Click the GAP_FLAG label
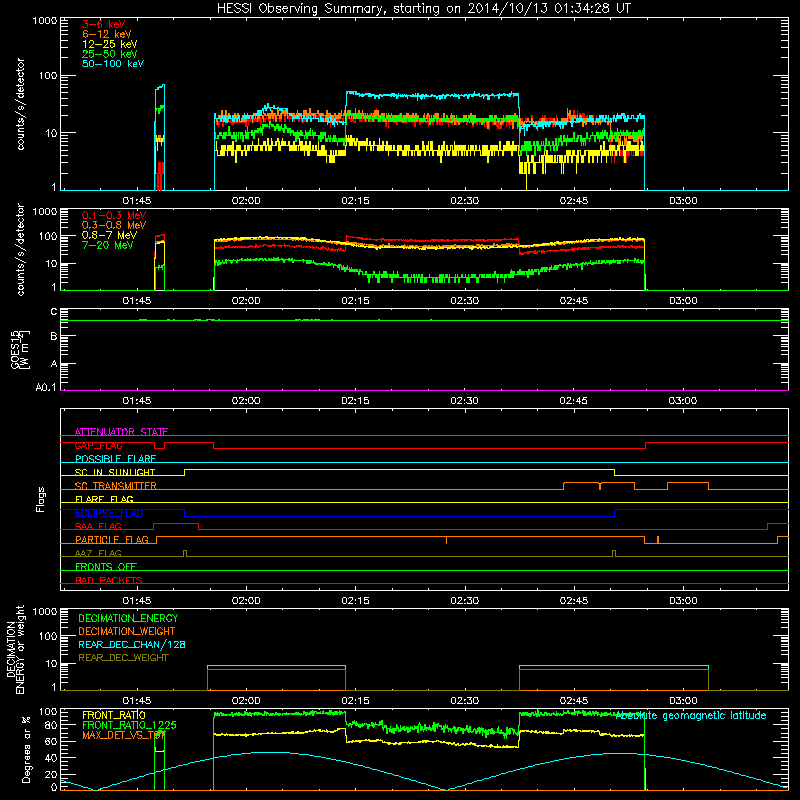The image size is (800, 800). (98, 445)
